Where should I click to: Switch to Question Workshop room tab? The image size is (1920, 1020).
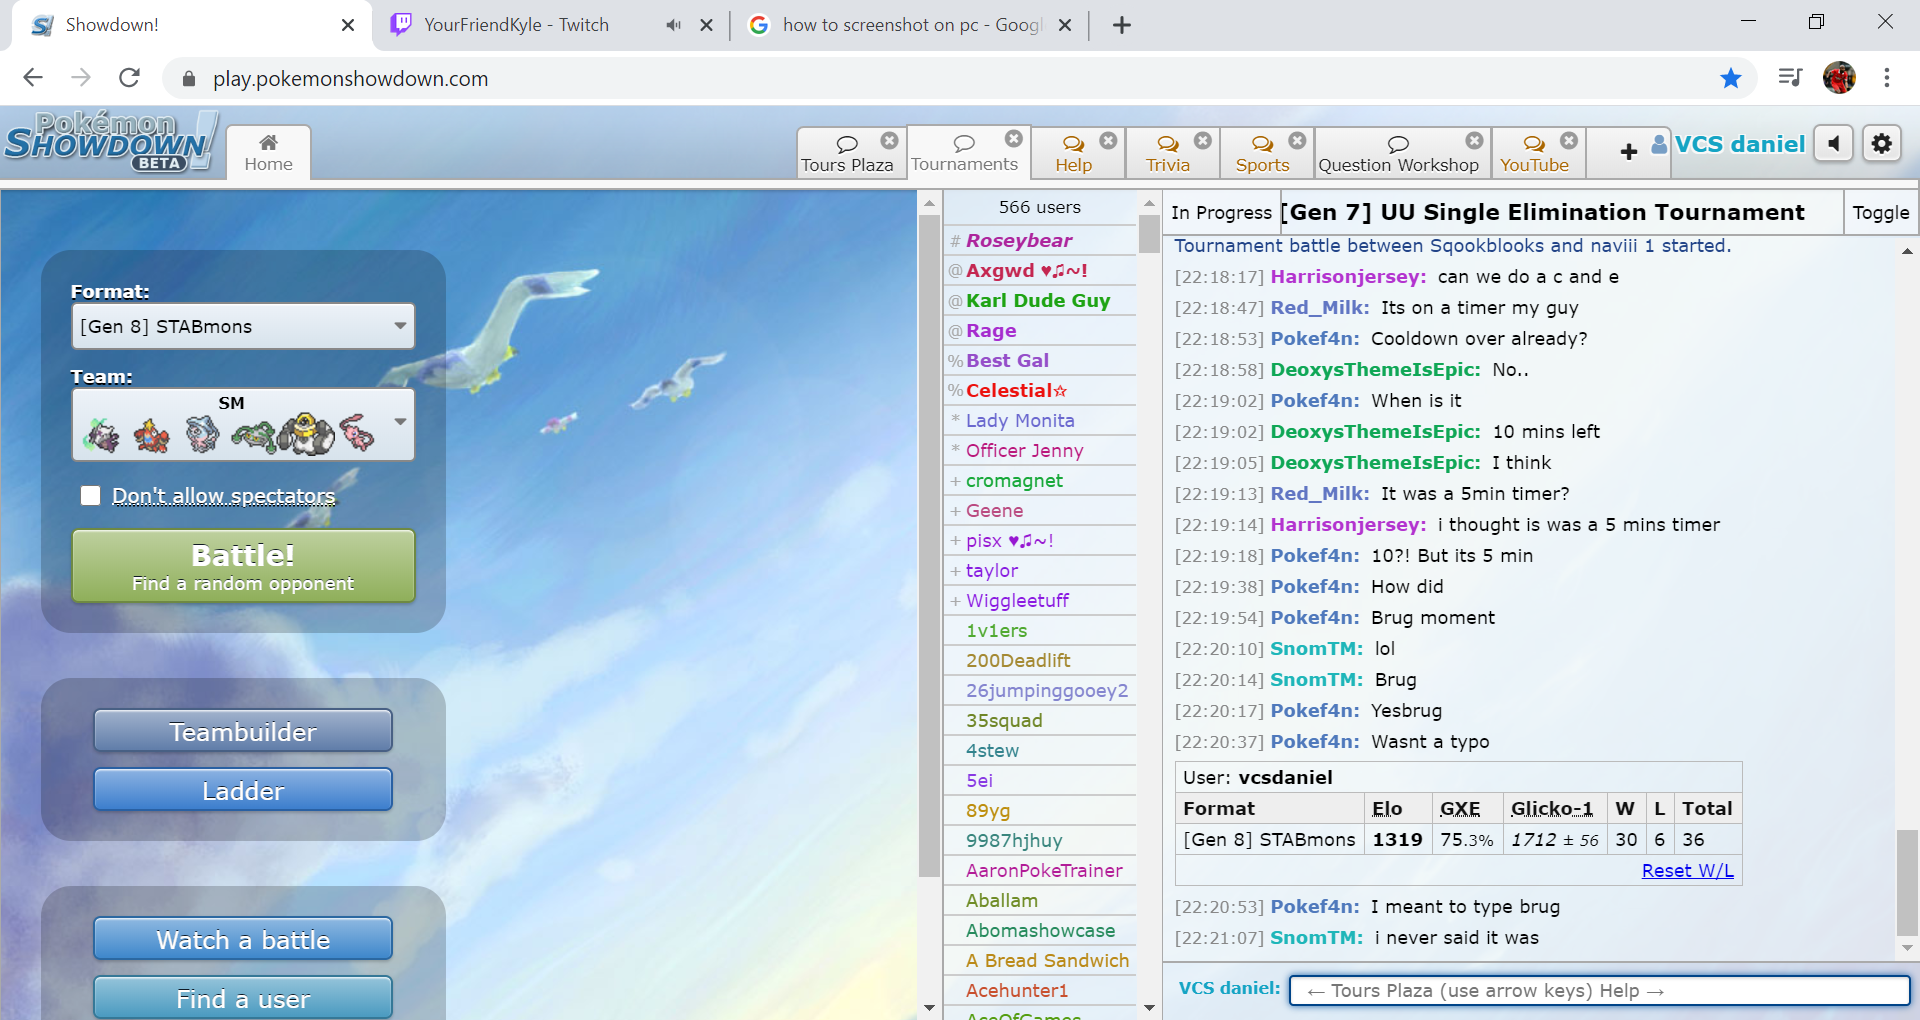tap(1398, 153)
